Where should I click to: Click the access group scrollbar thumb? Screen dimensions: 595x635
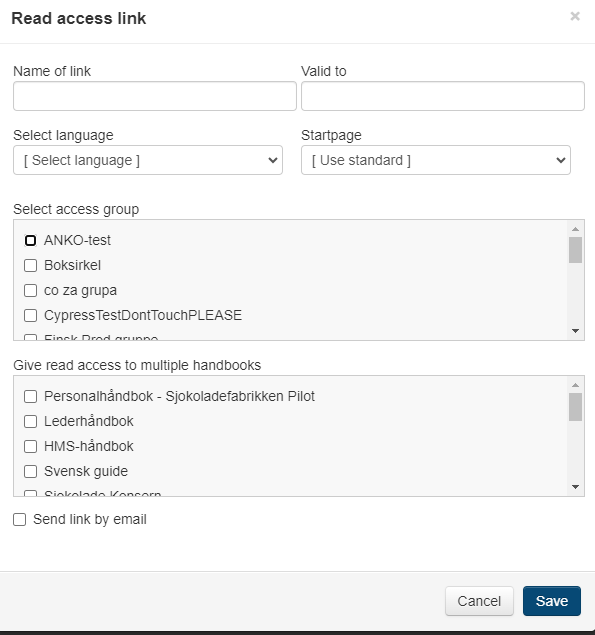(575, 250)
